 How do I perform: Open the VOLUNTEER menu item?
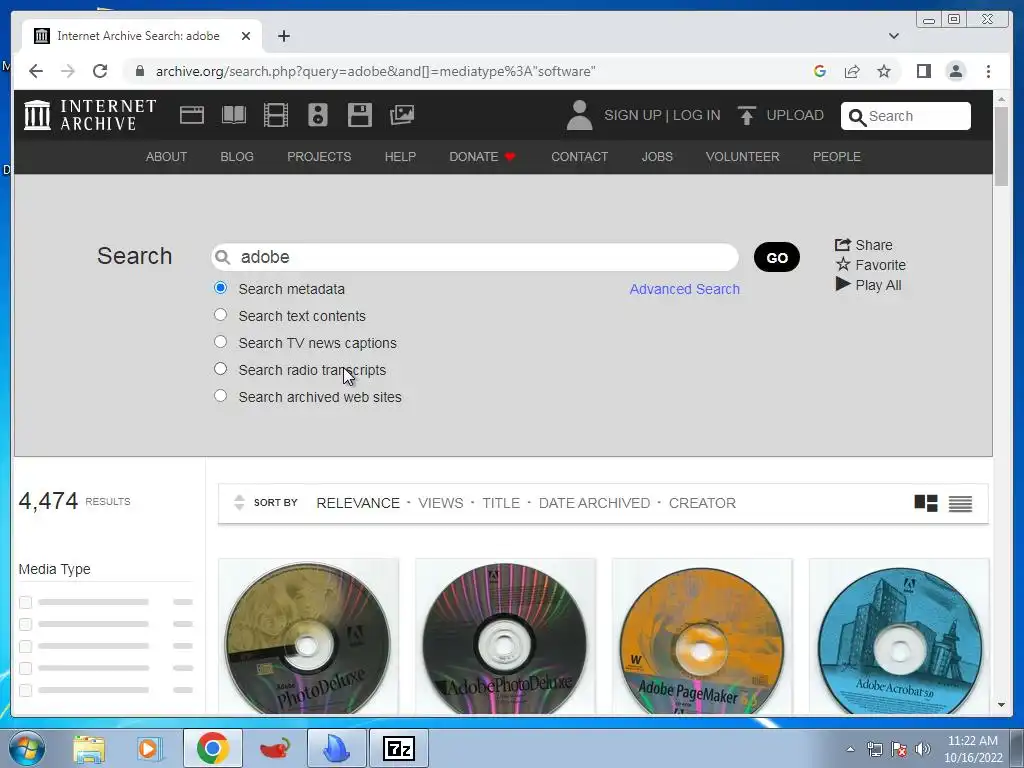[x=743, y=157]
